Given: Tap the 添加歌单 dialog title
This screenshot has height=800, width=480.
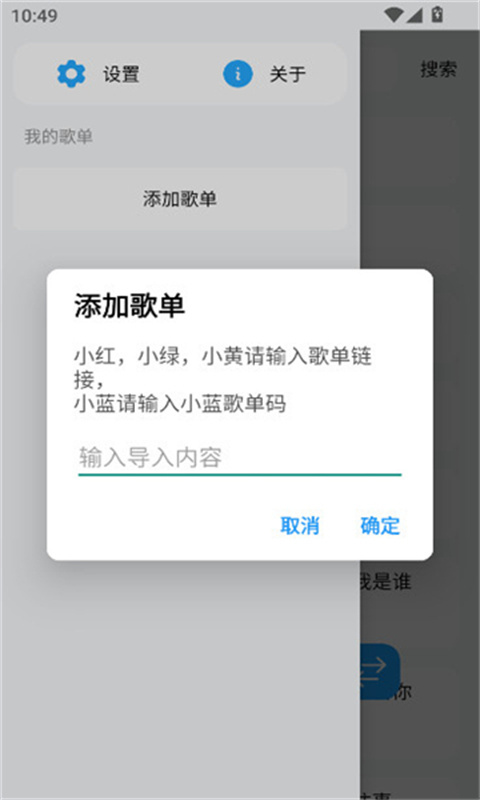Looking at the screenshot, I should [130, 306].
